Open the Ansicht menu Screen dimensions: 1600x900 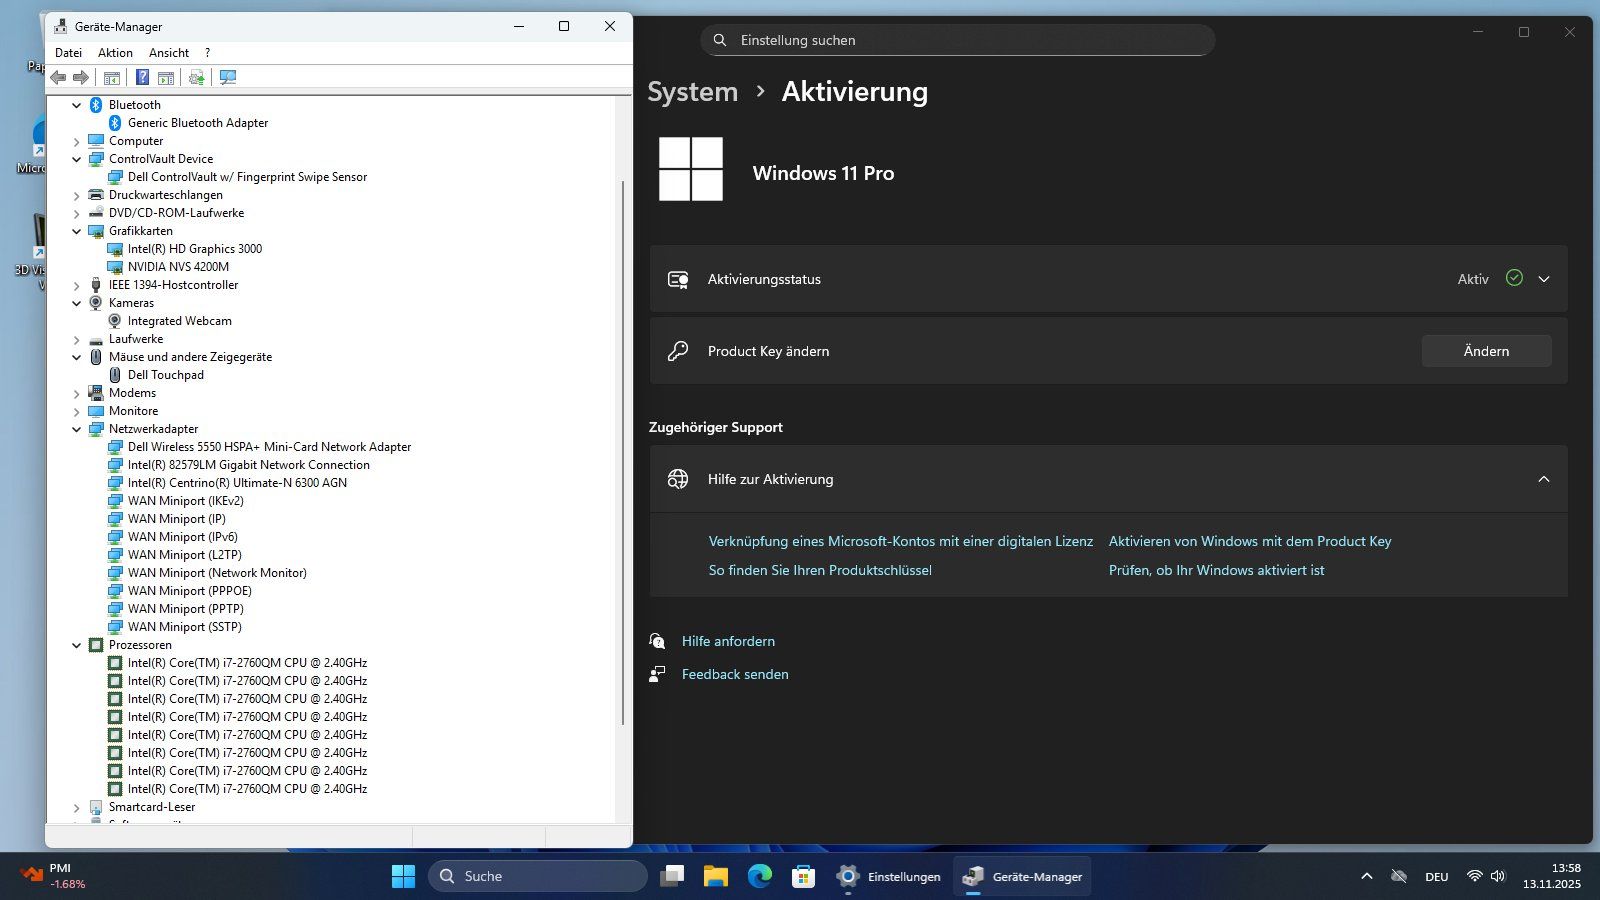point(169,53)
